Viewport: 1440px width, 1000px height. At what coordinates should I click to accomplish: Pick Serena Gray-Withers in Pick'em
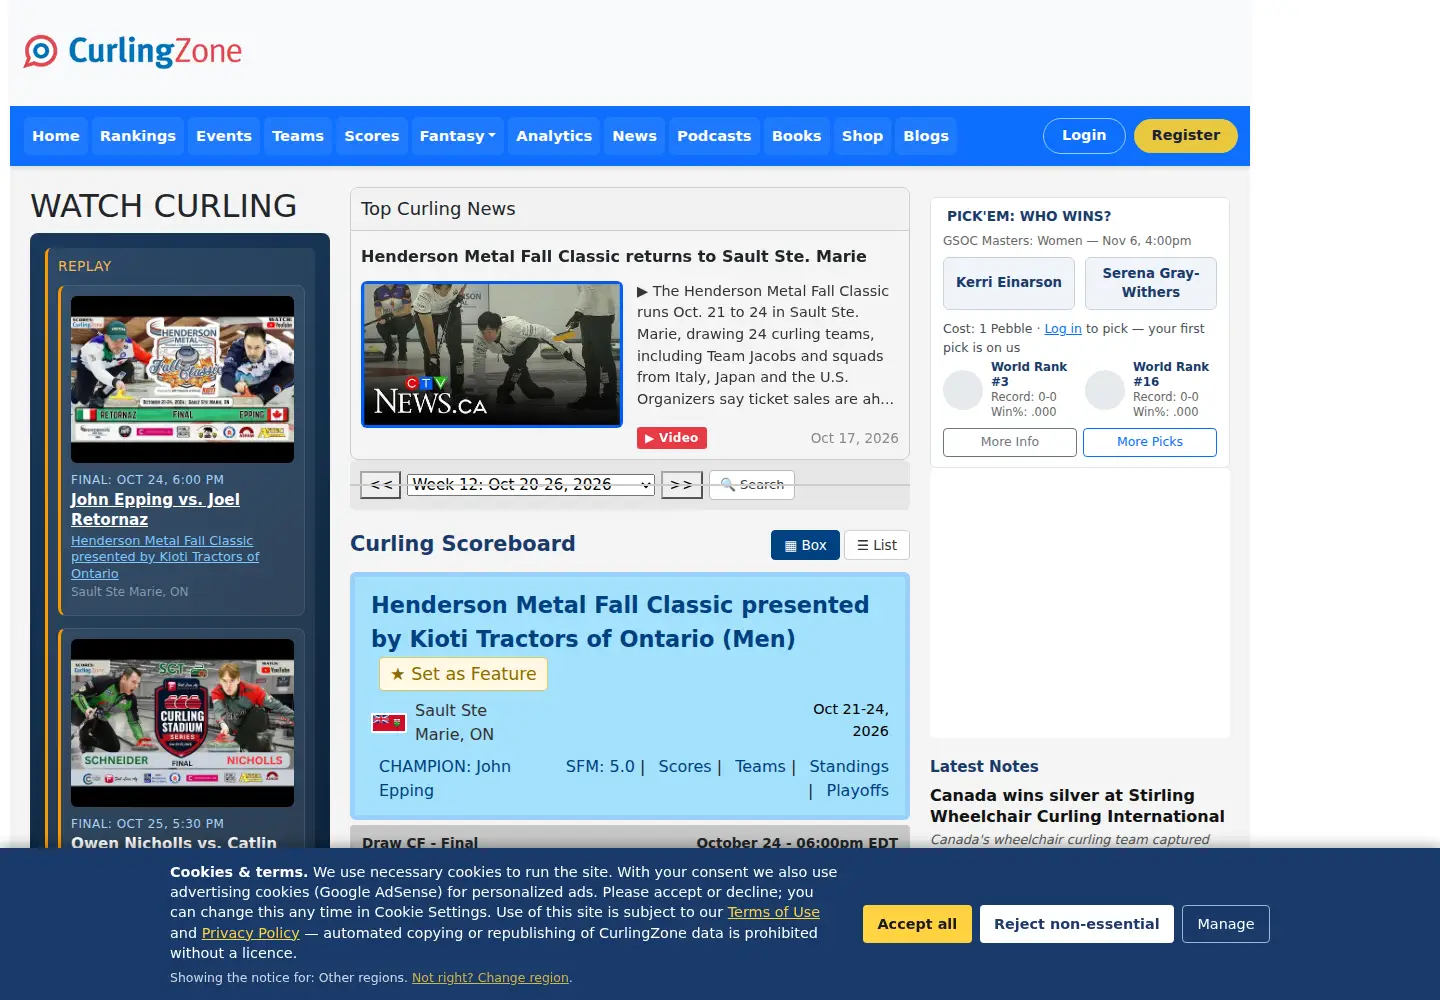[x=1151, y=283]
